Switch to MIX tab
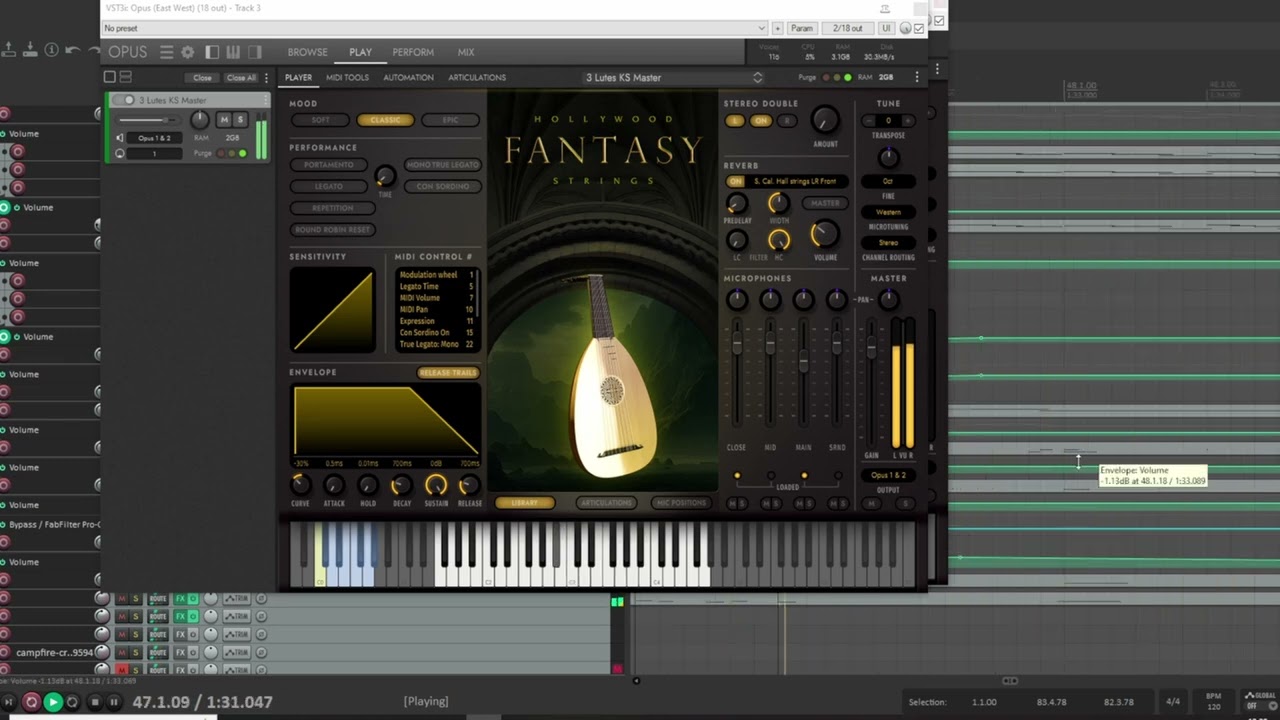This screenshot has width=1280, height=720. click(466, 52)
